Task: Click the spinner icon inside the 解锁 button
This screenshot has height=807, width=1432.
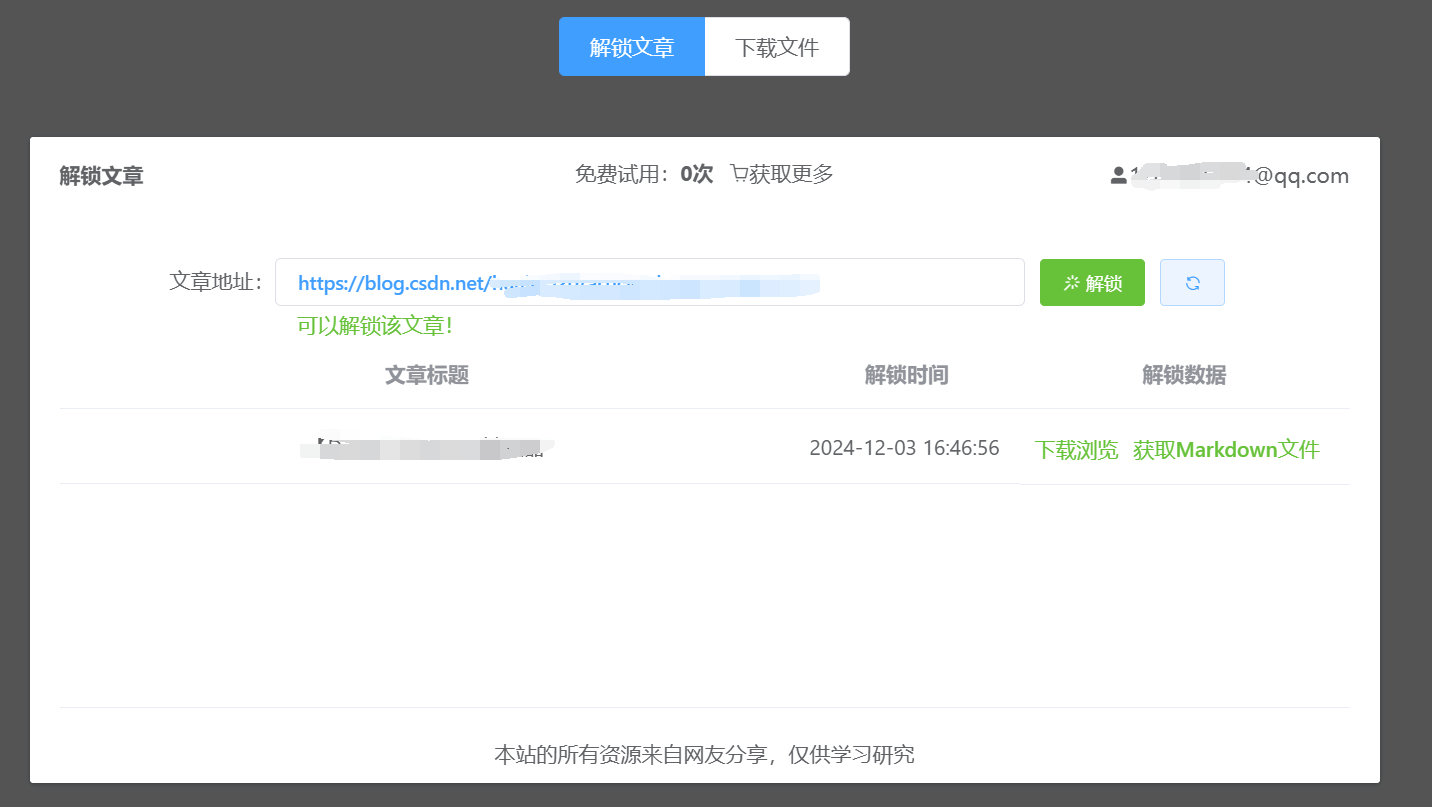Action: click(1070, 282)
